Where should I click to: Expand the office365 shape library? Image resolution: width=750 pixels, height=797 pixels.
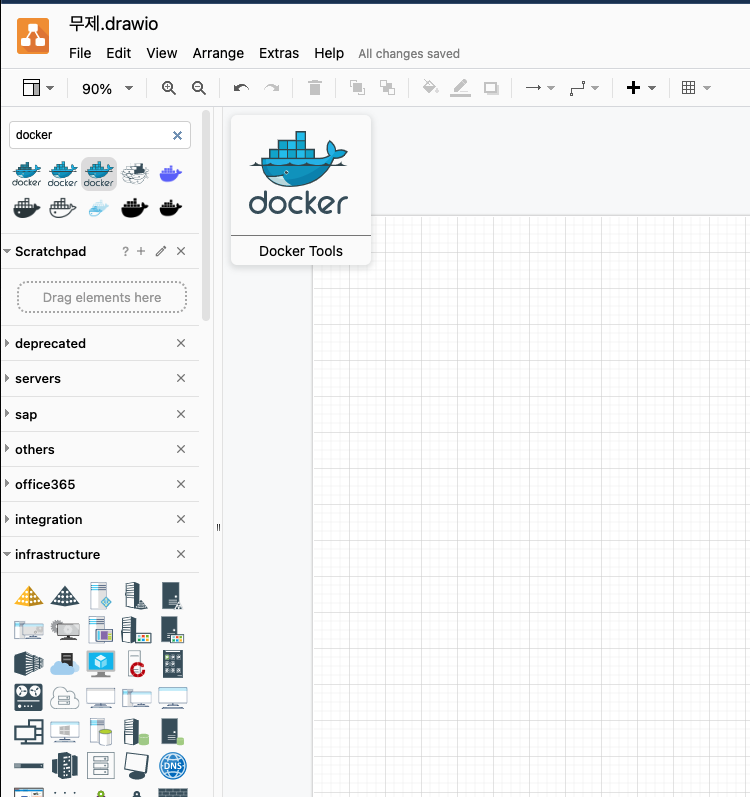tap(45, 485)
